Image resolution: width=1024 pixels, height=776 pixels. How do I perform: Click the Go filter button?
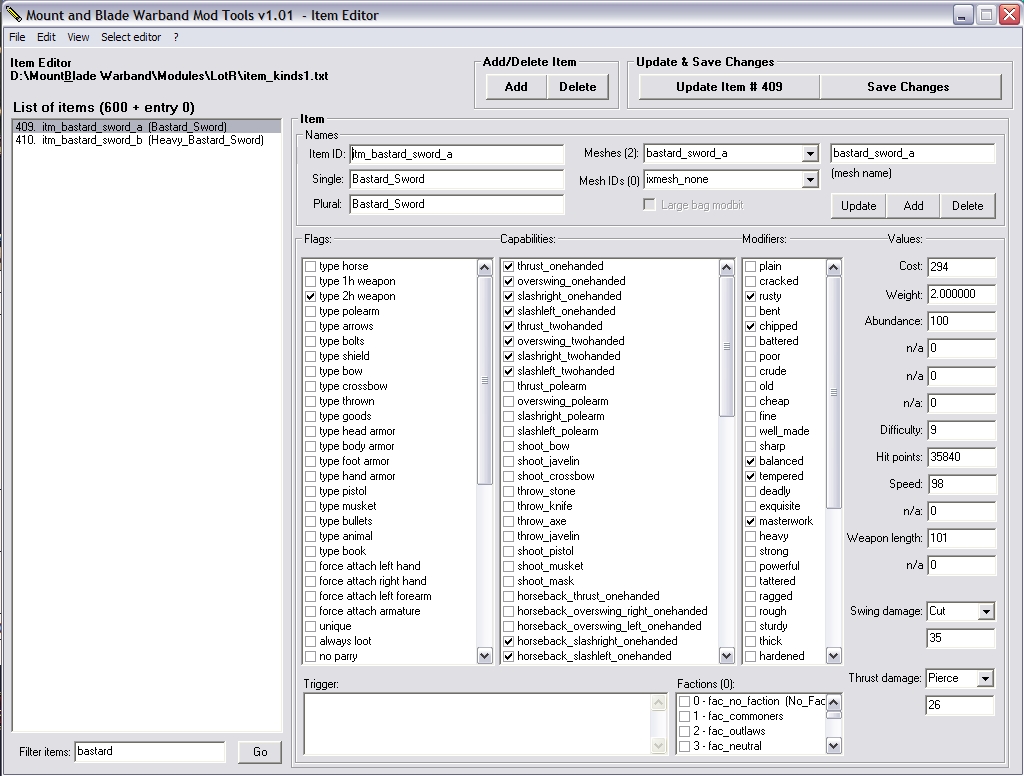tap(260, 752)
